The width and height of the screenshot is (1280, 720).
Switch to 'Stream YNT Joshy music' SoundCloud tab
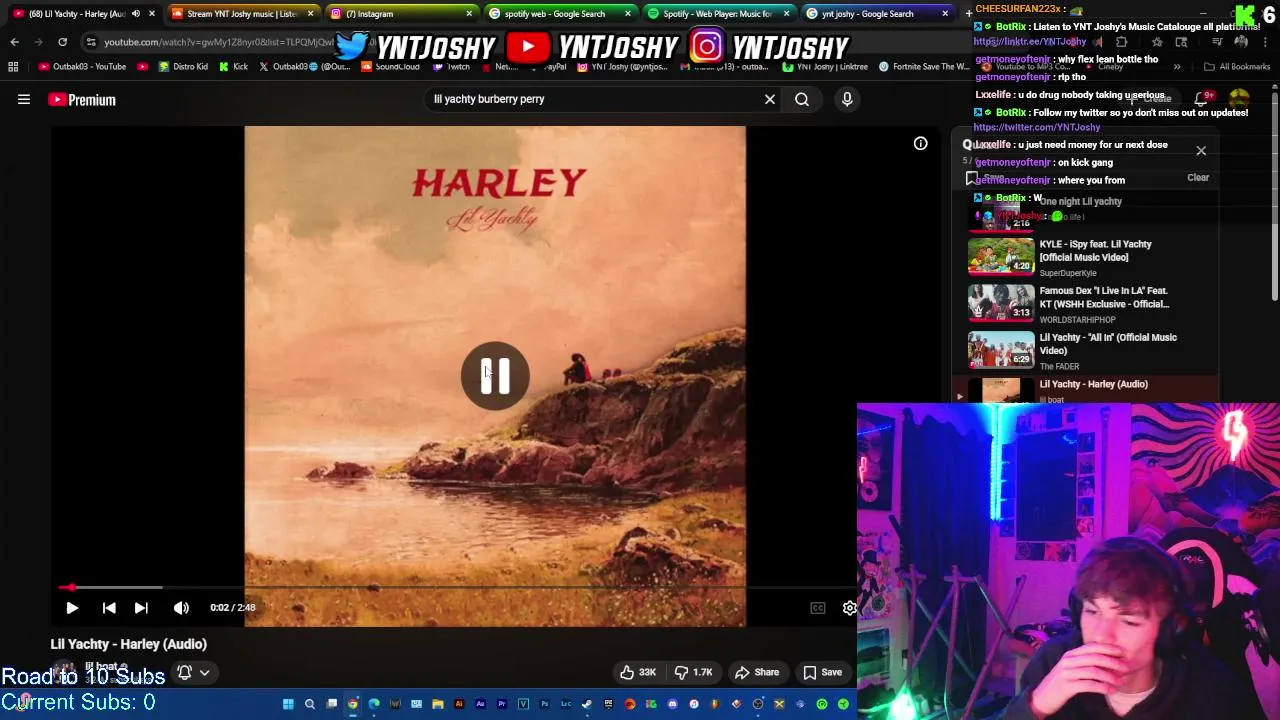pyautogui.click(x=241, y=14)
